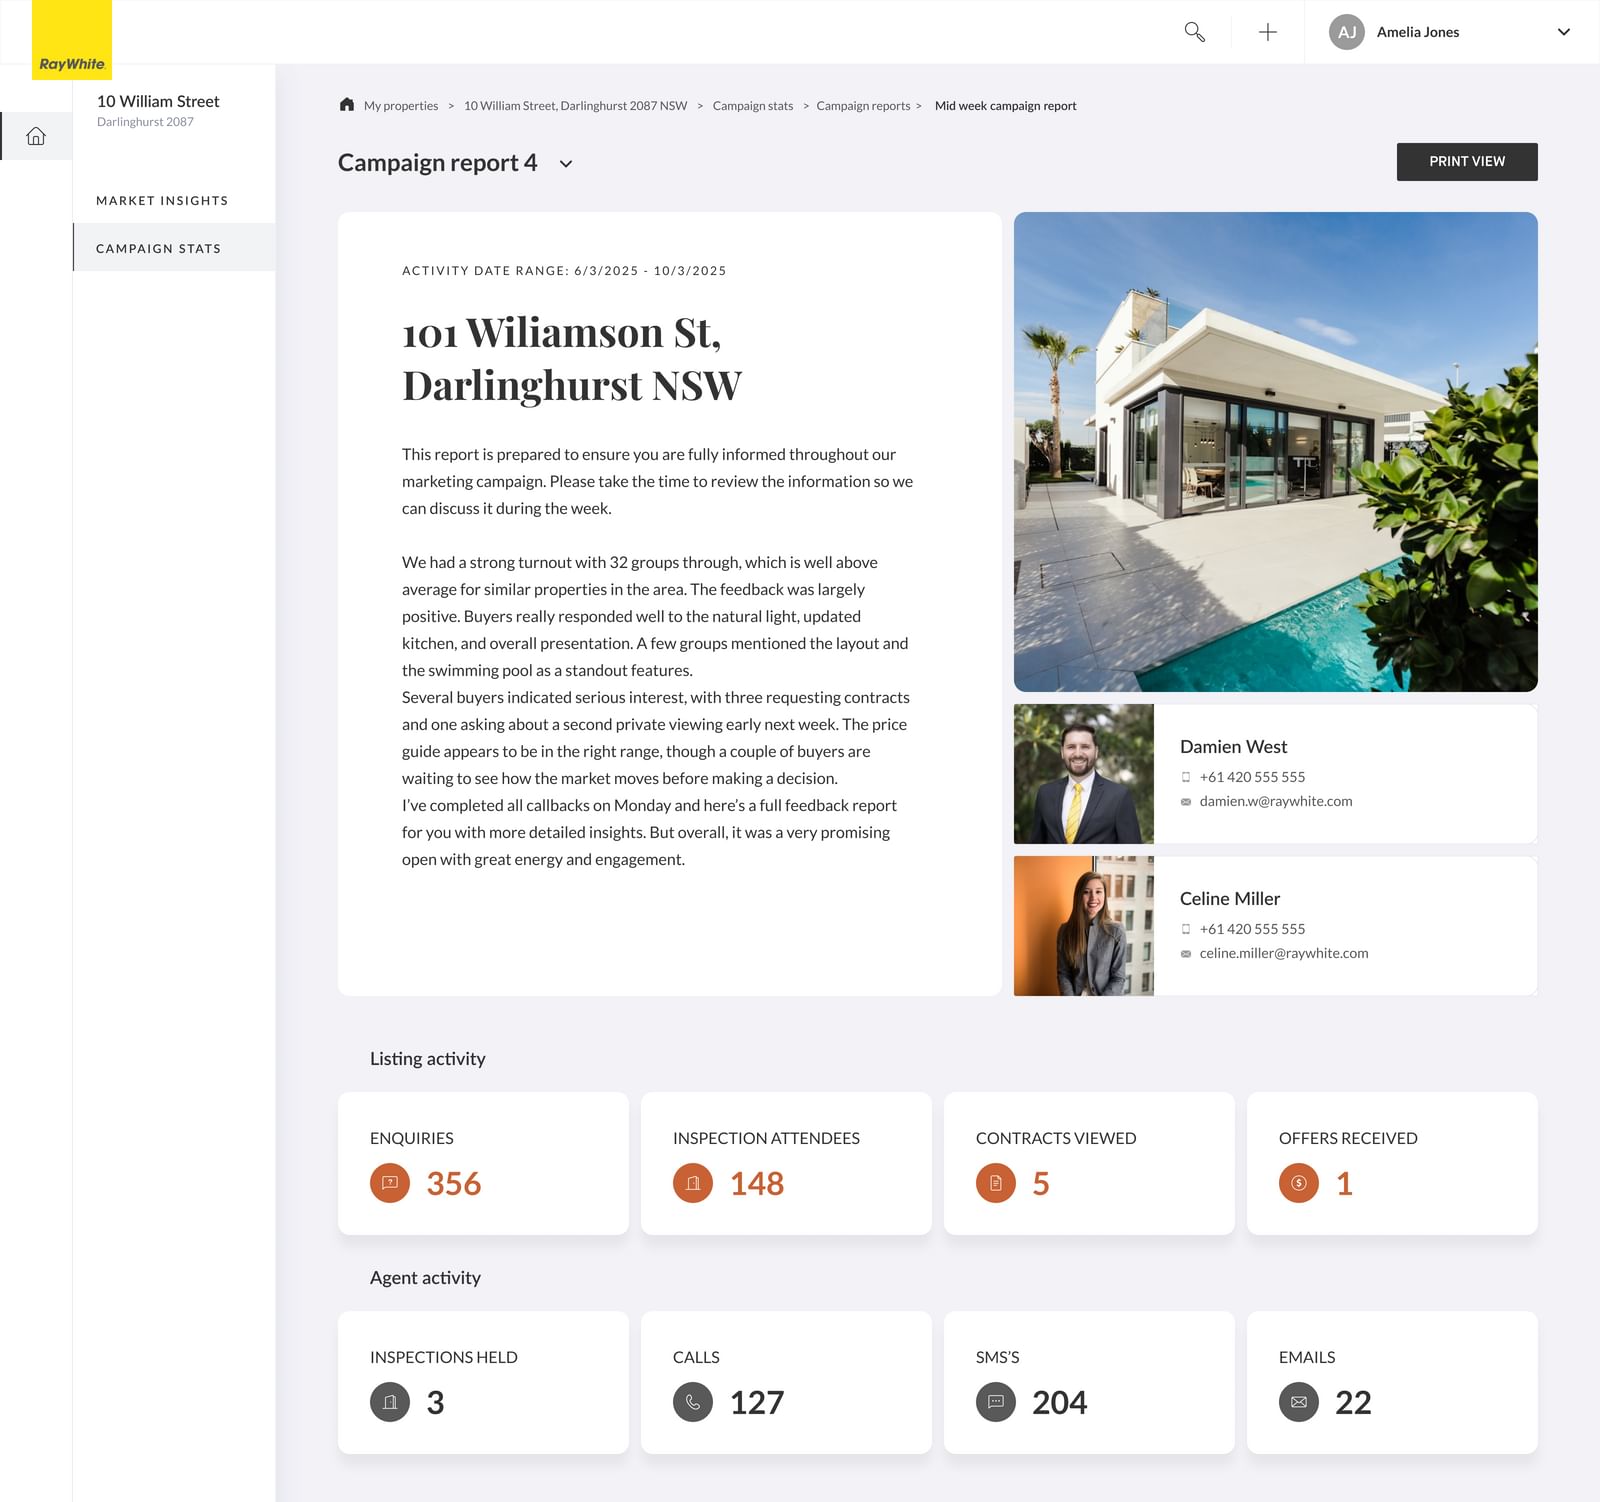Click the Emails envelope icon
The image size is (1600, 1502).
1298,1402
